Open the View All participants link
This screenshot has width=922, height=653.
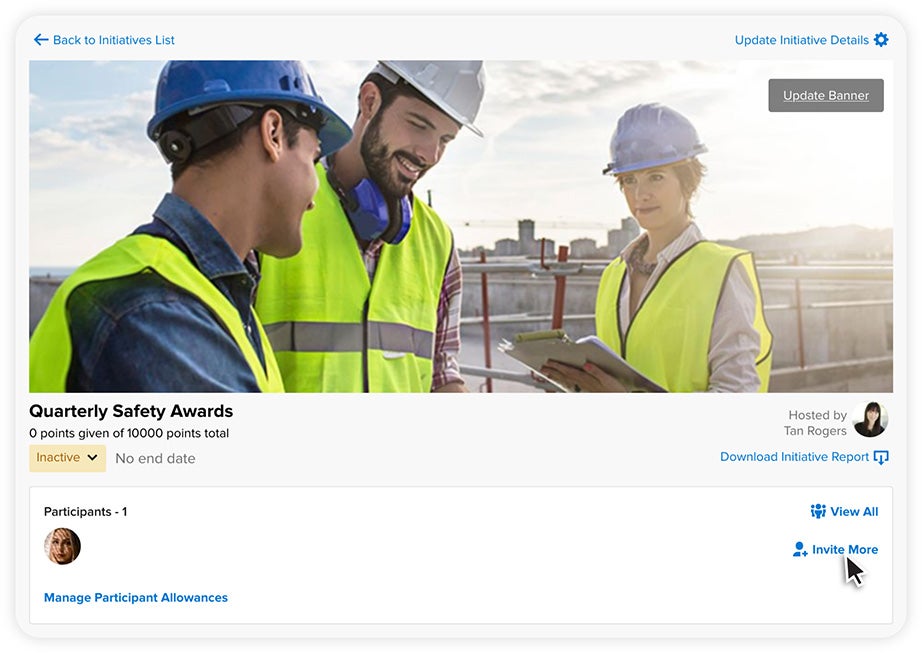click(854, 511)
